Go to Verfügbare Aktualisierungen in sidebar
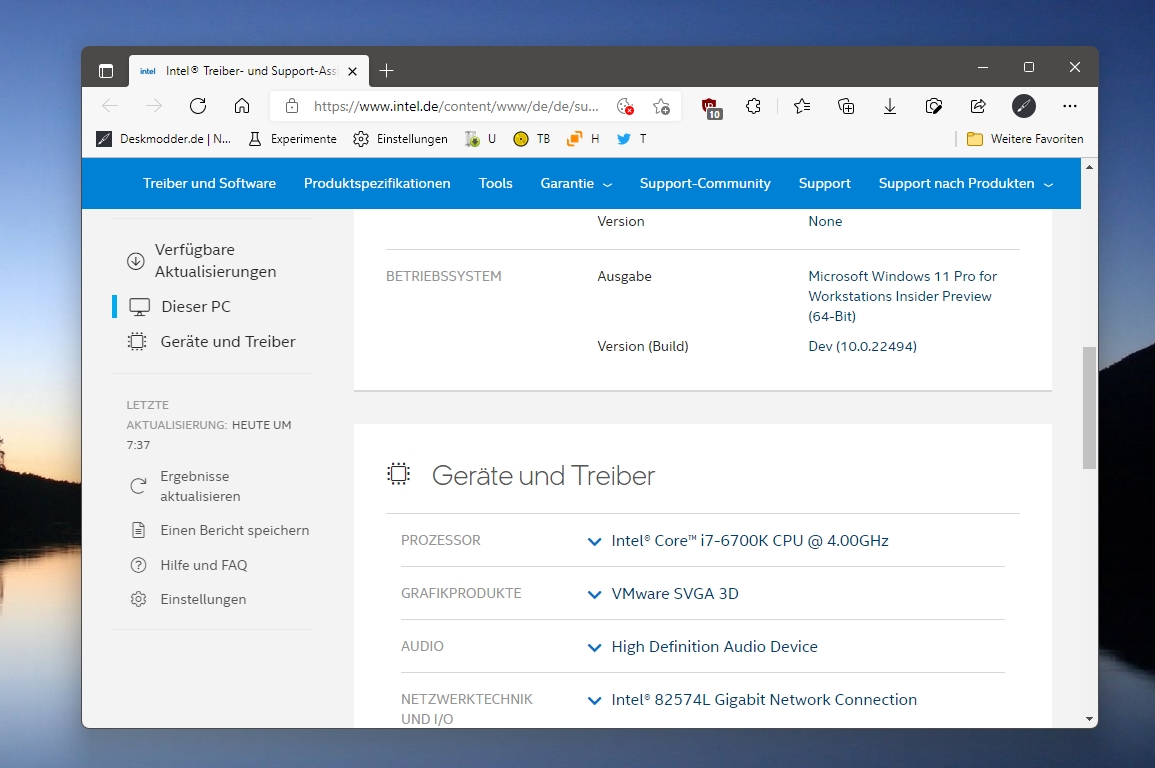This screenshot has width=1155, height=768. point(215,261)
